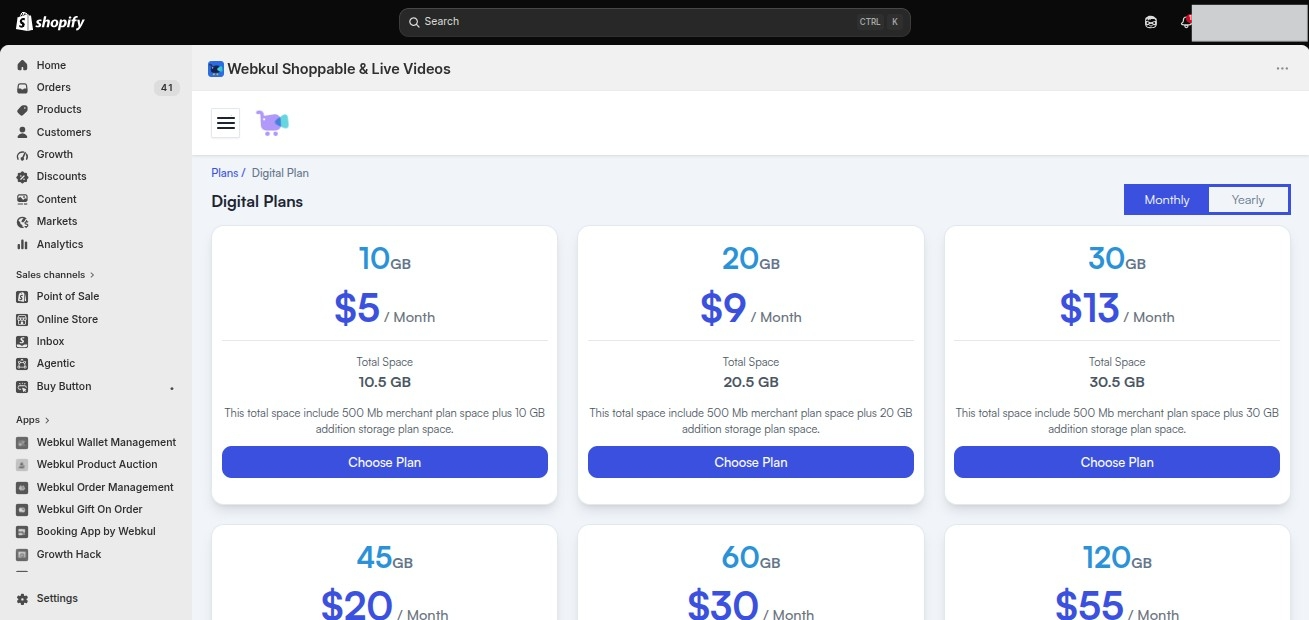The height and width of the screenshot is (620, 1309).
Task: Expand the Sales channels section
Action: (x=55, y=274)
